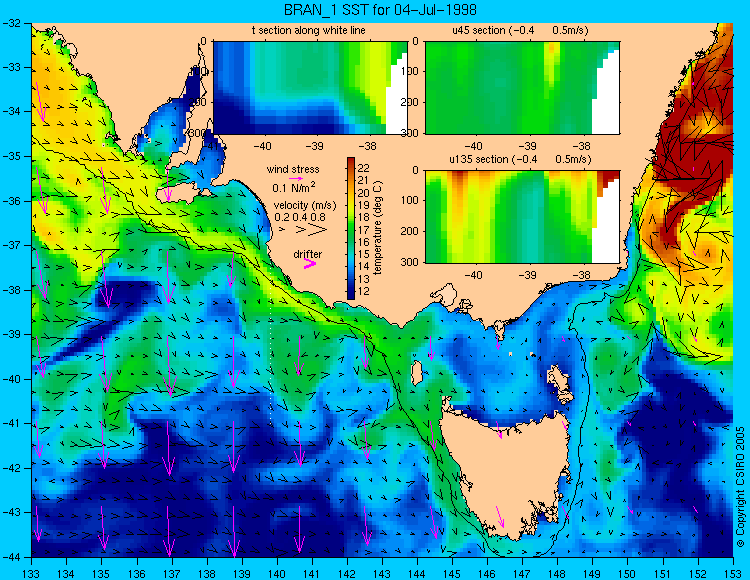Click the "temperature (deg C)" colorbar label
This screenshot has height=580, width=750.
click(x=378, y=228)
